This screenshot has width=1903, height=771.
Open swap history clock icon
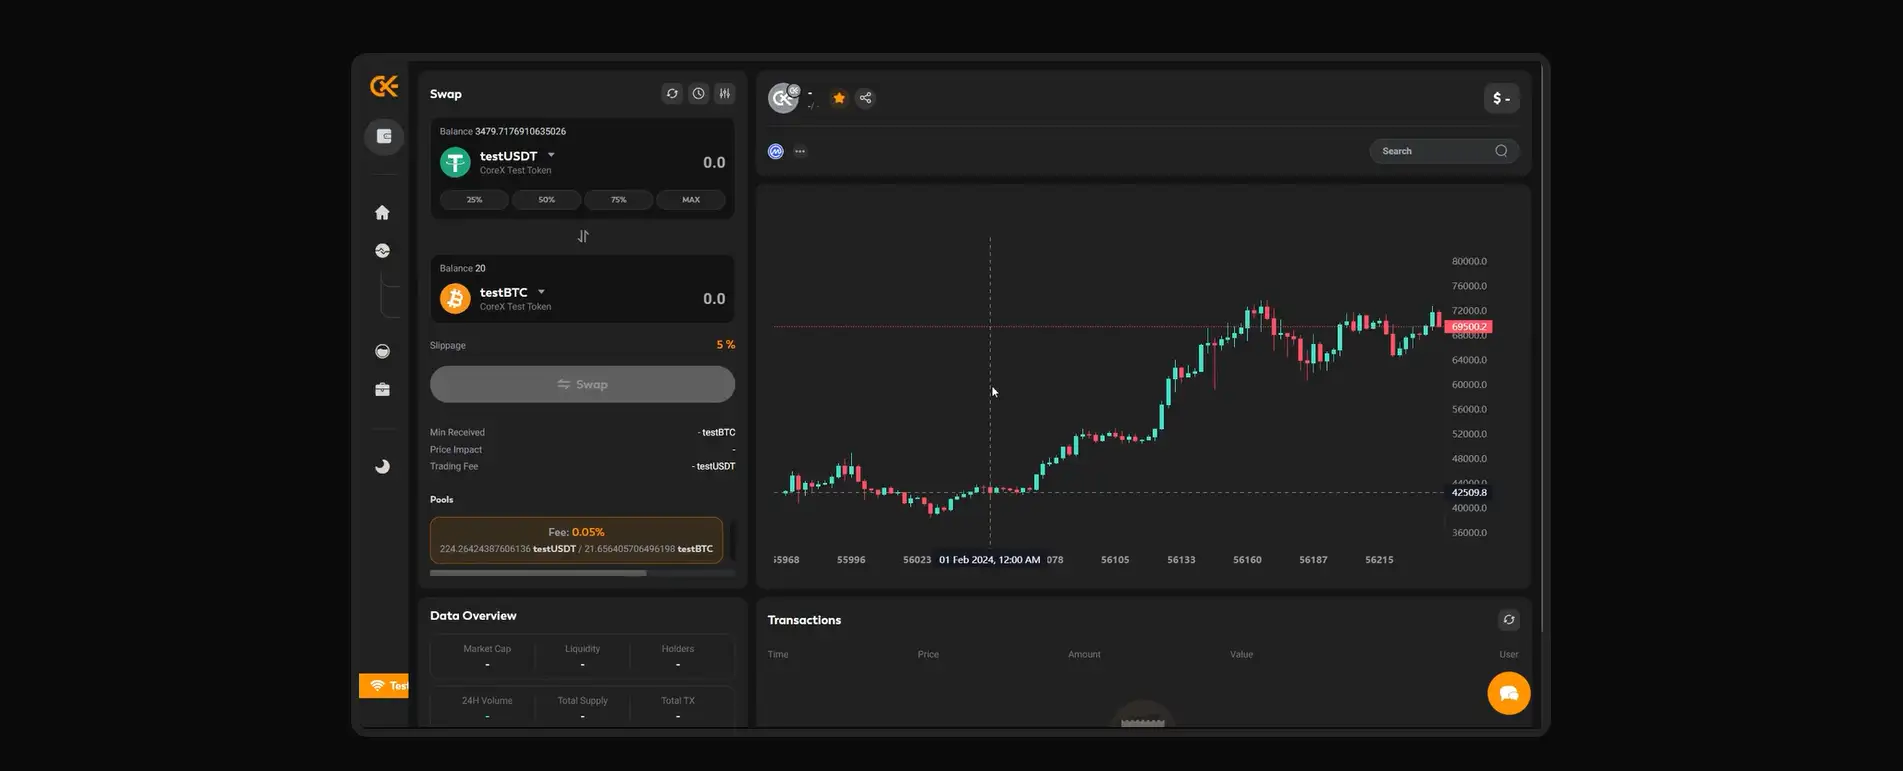698,94
